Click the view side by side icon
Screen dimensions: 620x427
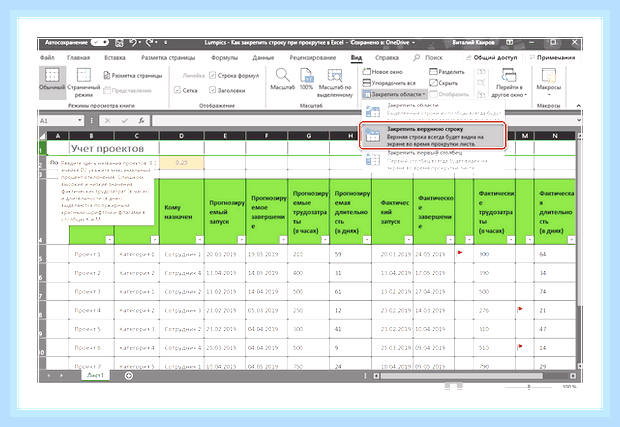(481, 72)
